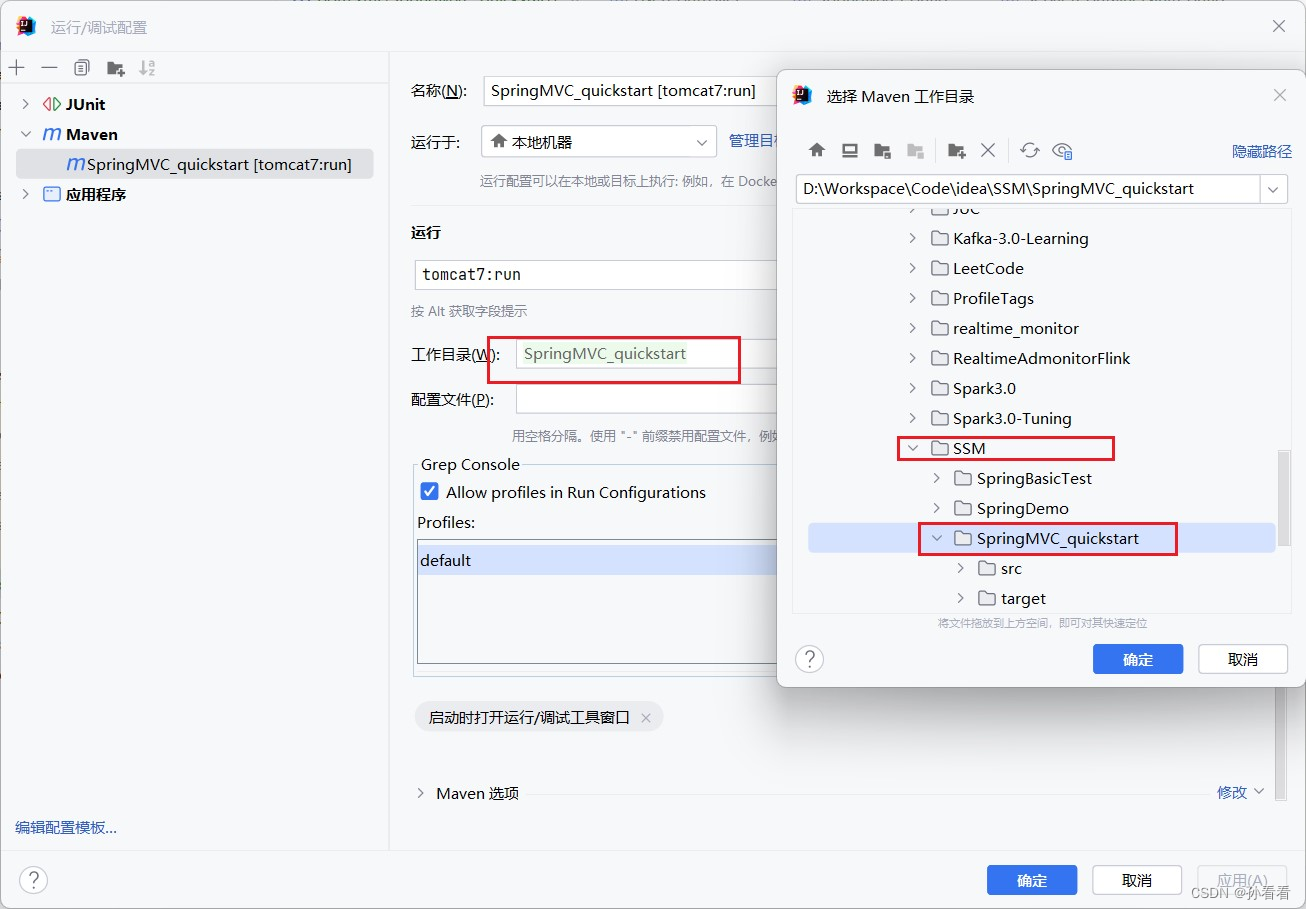Click the Desktop Directory icon in Maven dialog
The height and width of the screenshot is (909, 1306).
(x=850, y=150)
